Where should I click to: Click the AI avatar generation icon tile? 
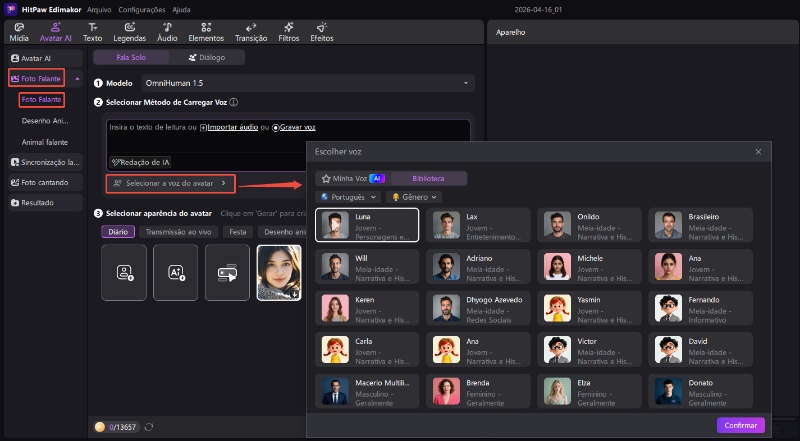pyautogui.click(x=175, y=272)
